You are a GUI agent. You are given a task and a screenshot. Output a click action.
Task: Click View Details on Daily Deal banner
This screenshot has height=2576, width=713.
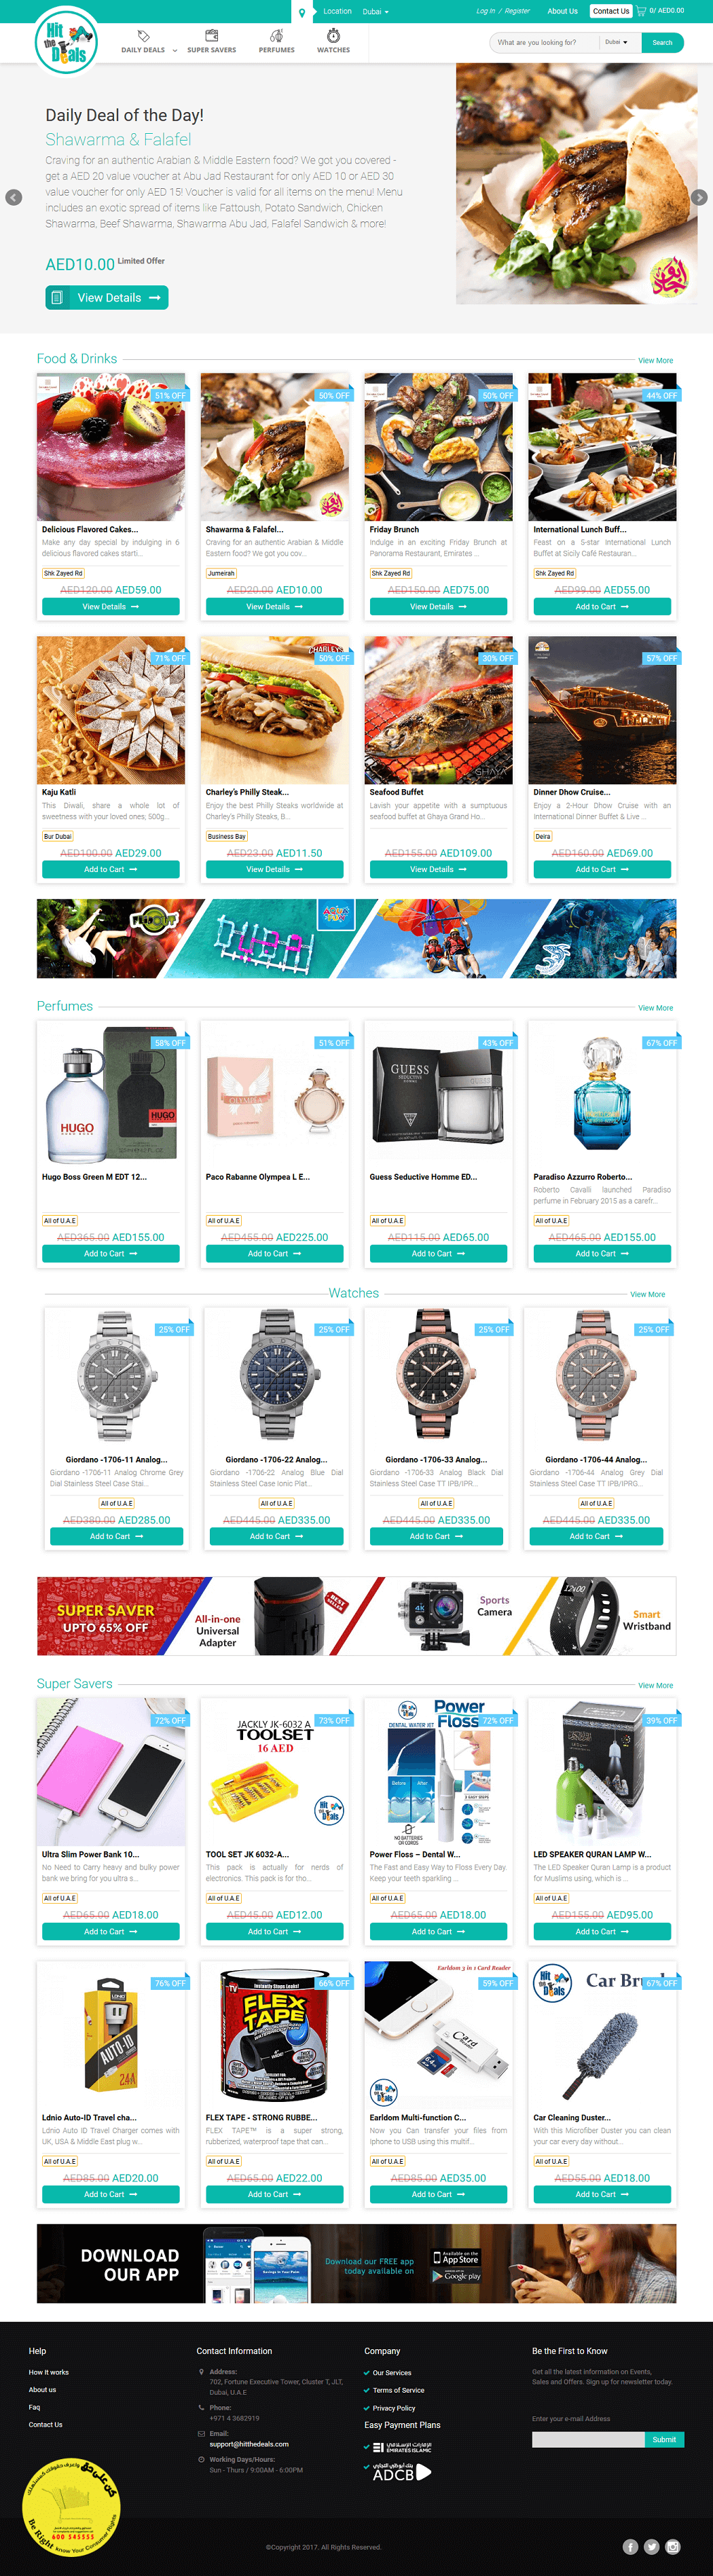click(x=107, y=298)
